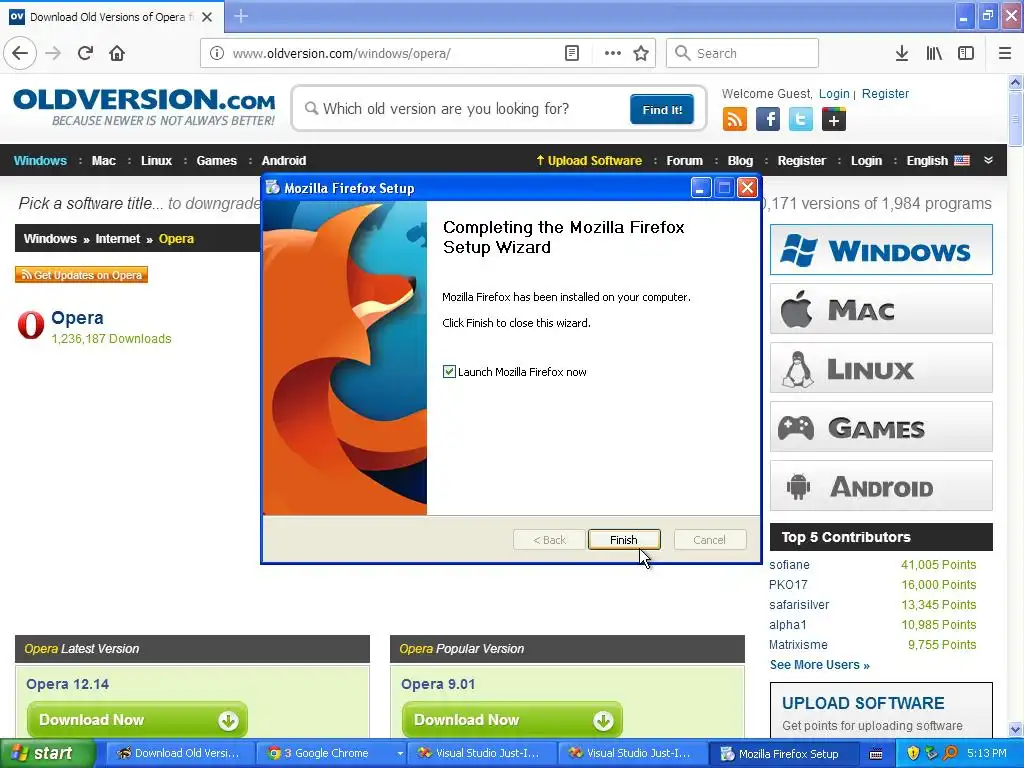
Task: Select the Mac platform banner in sidebar
Action: [x=881, y=309]
